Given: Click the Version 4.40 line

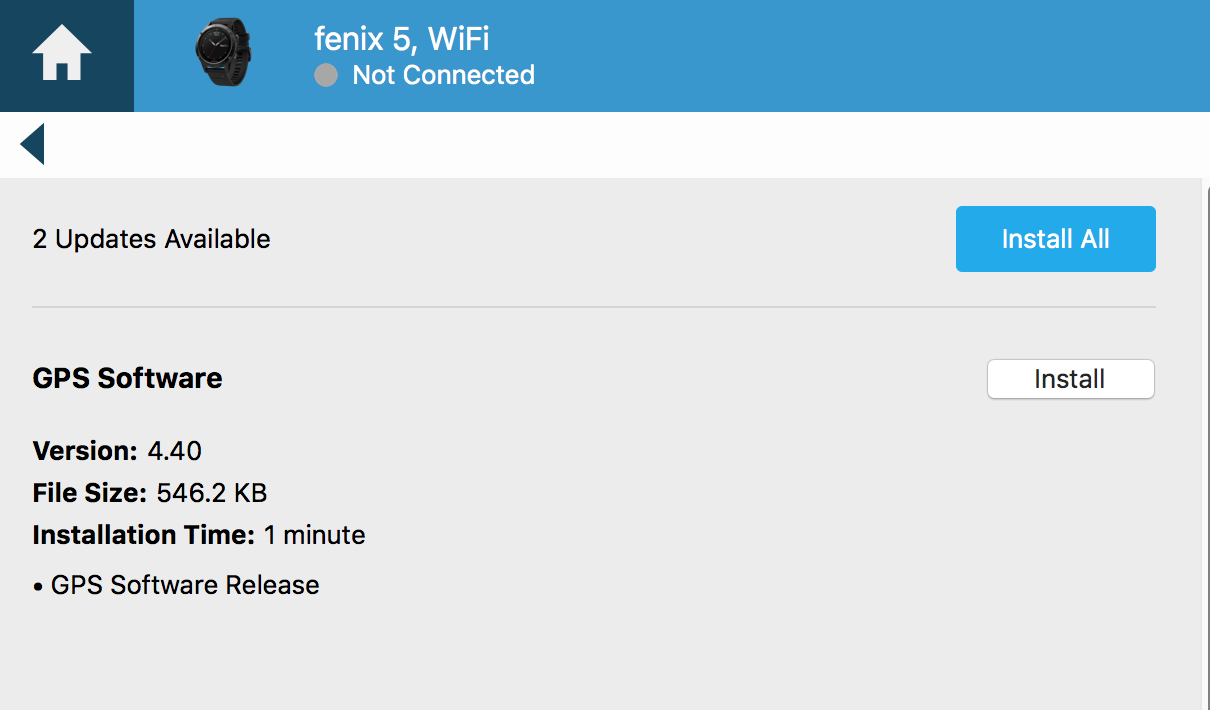Looking at the screenshot, I should (117, 451).
